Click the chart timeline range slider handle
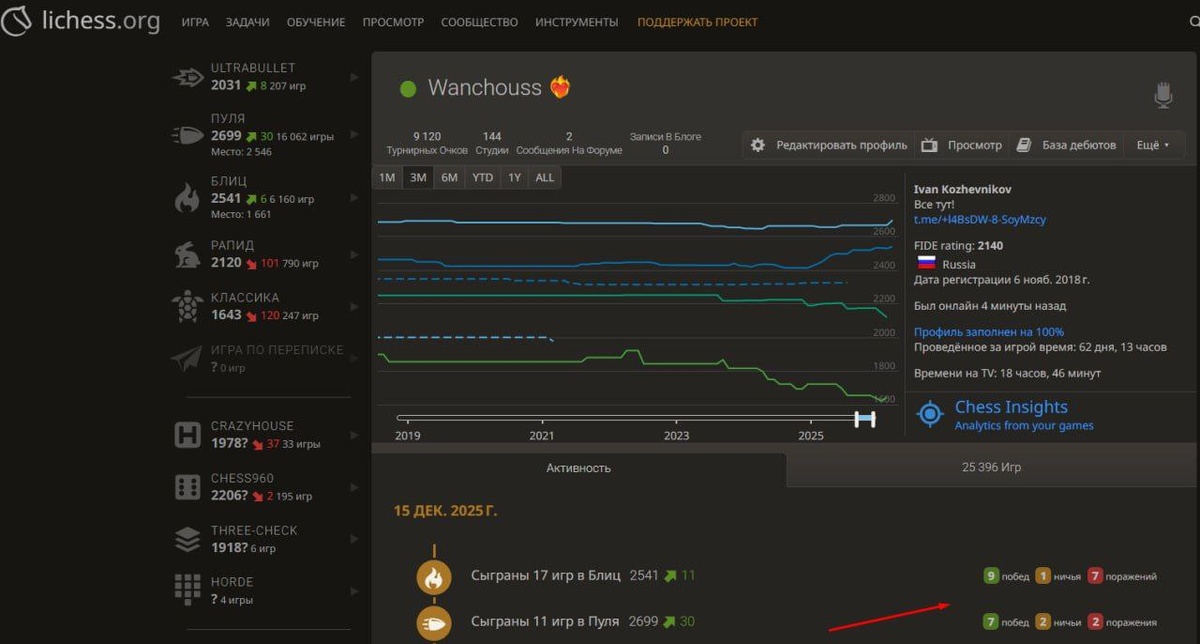1200x644 pixels. click(865, 418)
